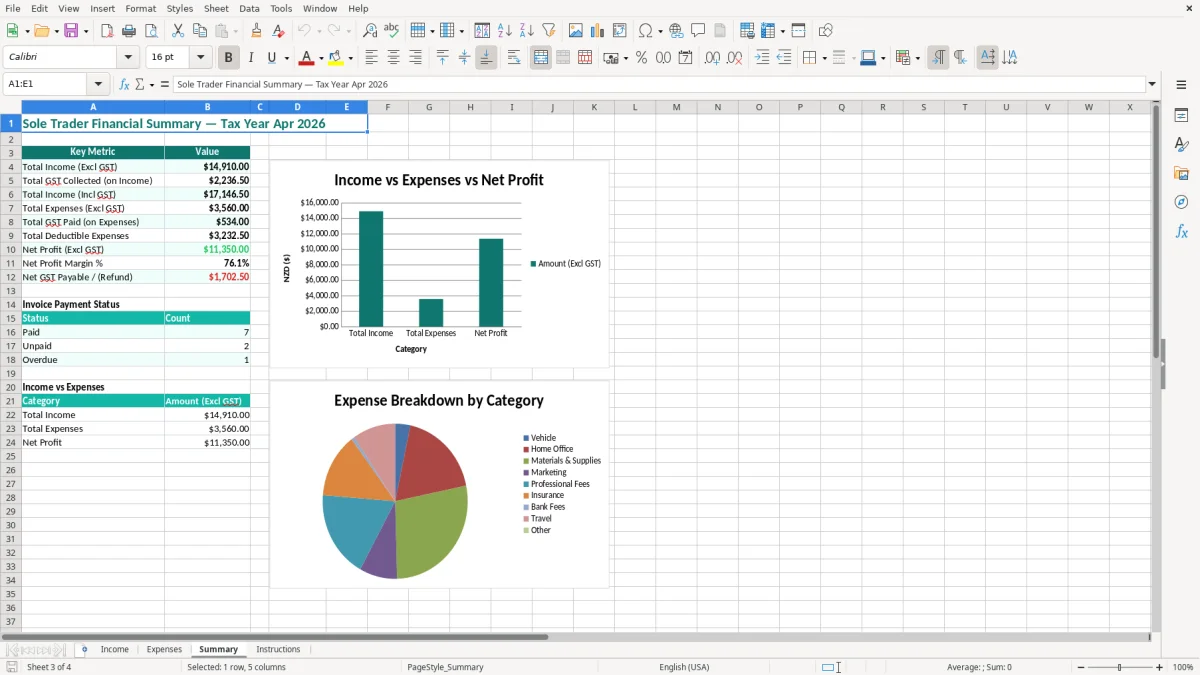Click the zoom slider in status bar
Viewport: 1200px width, 675px height.
tap(1119, 667)
